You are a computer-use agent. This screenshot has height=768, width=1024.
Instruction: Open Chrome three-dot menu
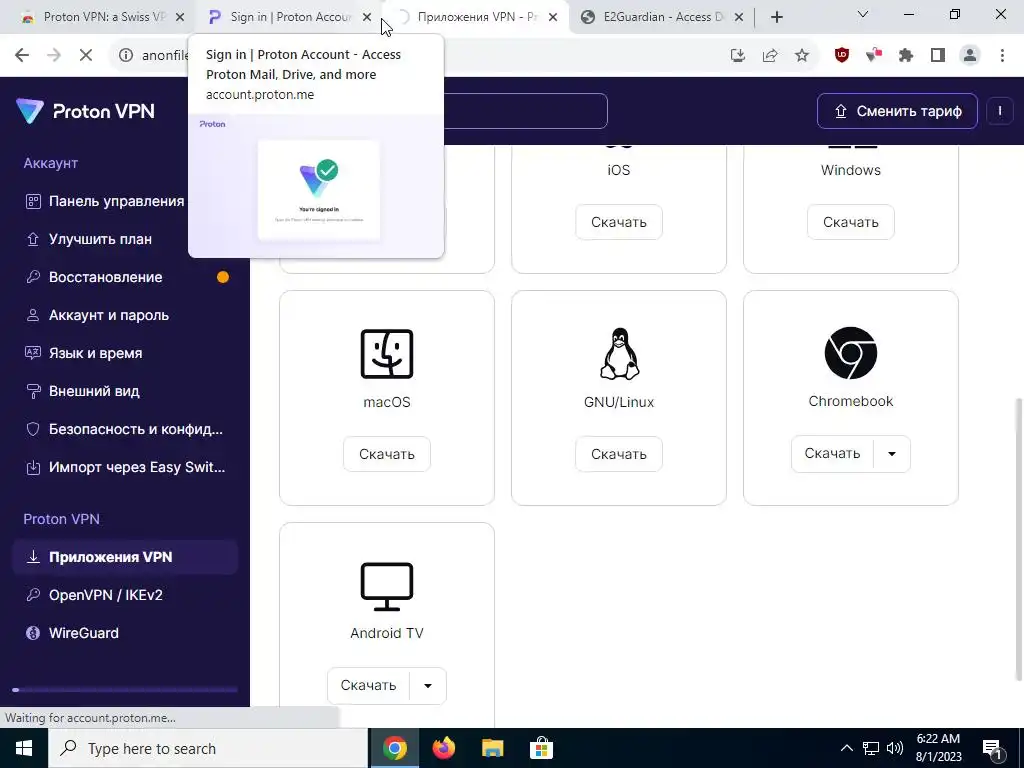pos(1002,56)
